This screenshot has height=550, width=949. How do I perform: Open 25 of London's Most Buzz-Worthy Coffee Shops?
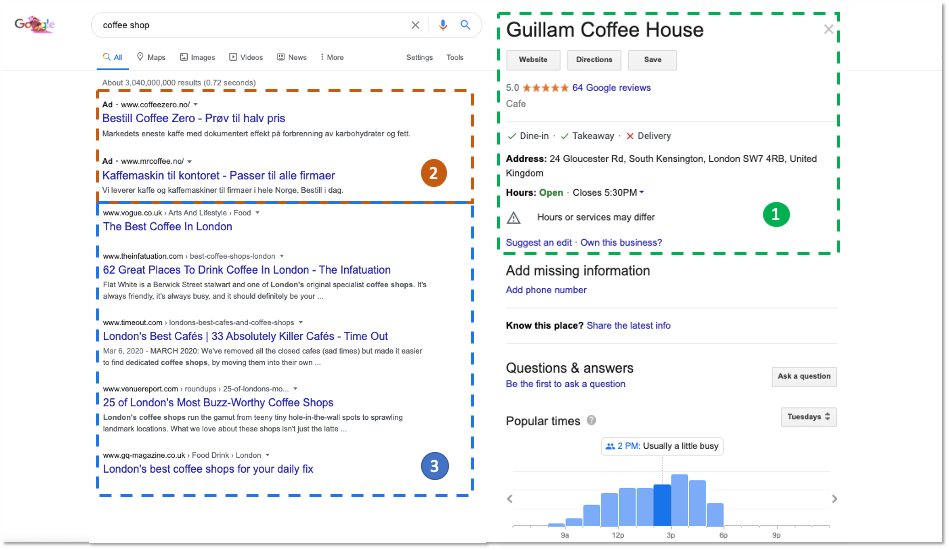coord(218,403)
